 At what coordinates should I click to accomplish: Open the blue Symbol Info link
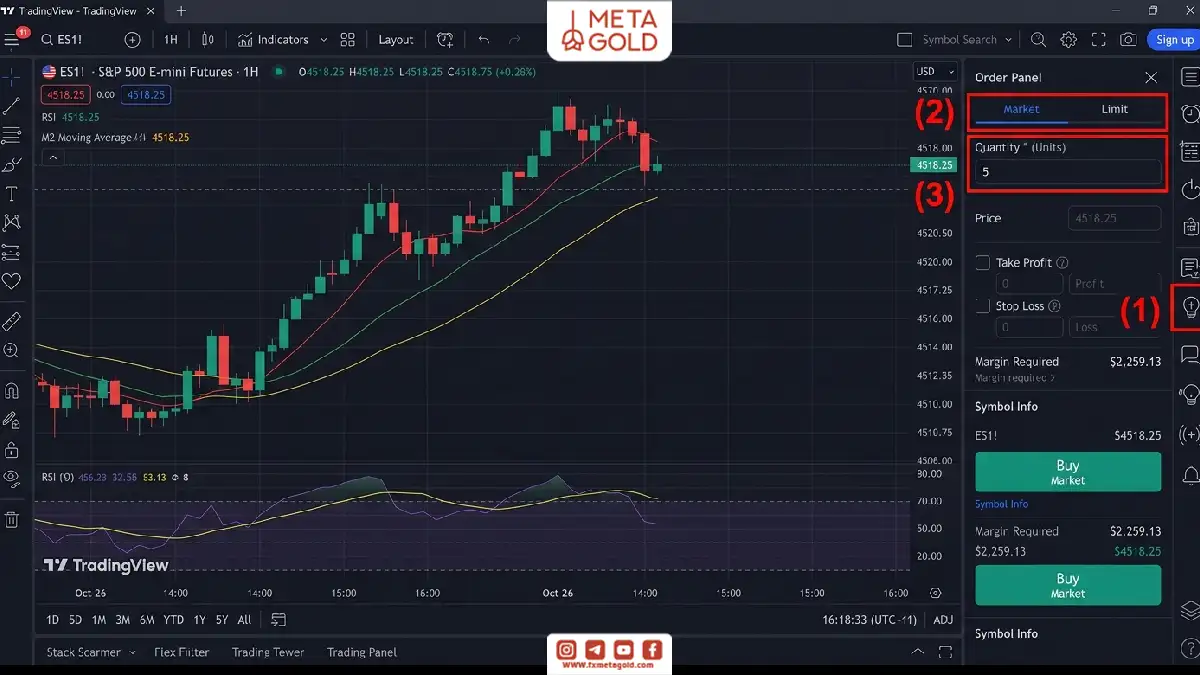(1001, 504)
